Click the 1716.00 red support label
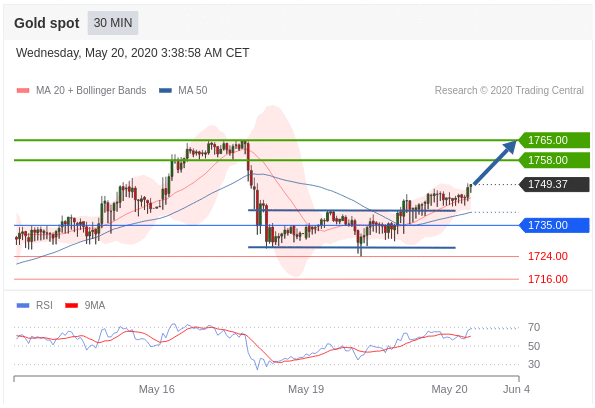The width and height of the screenshot is (595, 408). 548,279
